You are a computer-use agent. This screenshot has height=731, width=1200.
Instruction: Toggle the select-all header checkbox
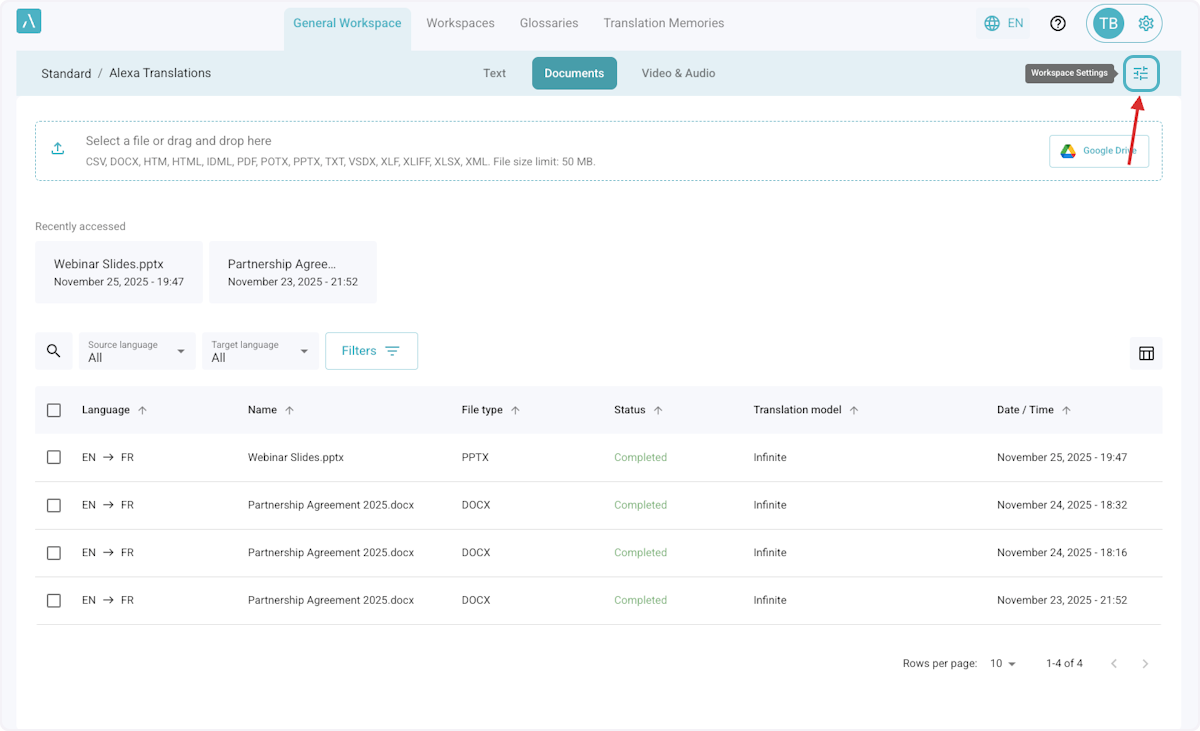pos(54,410)
